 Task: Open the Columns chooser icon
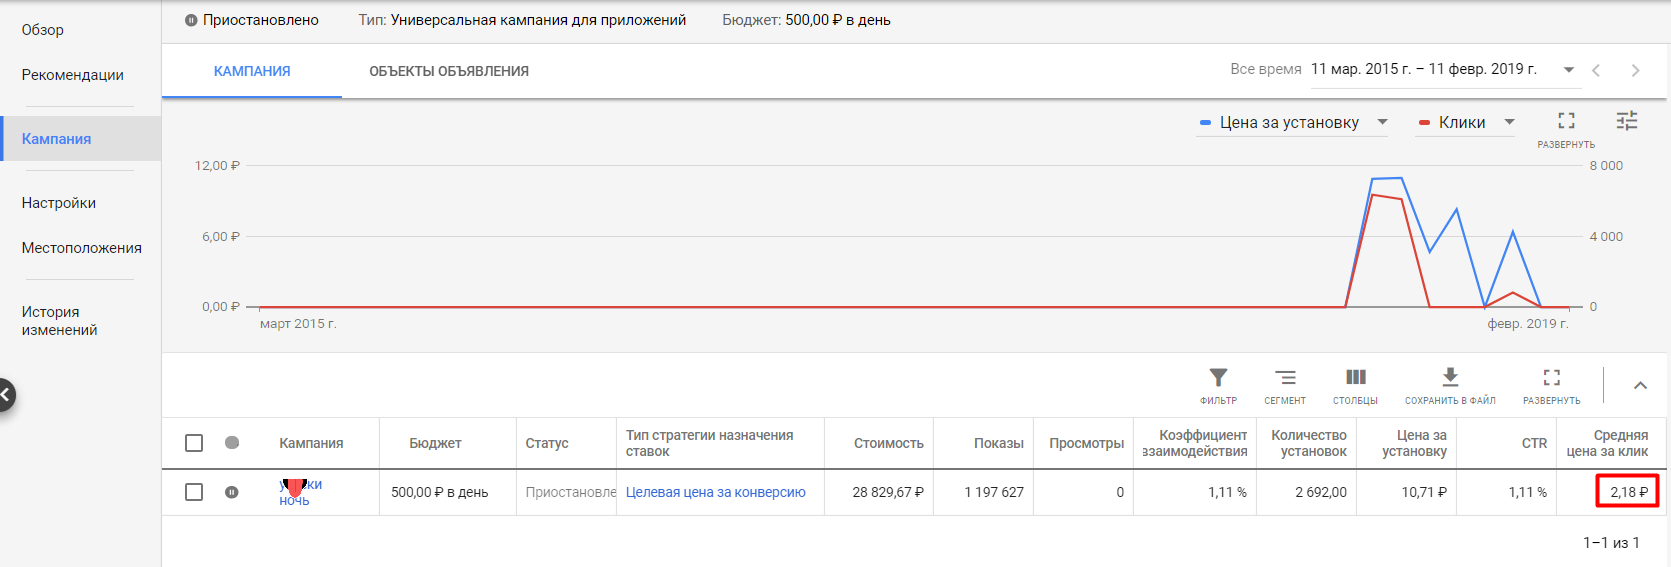(1355, 377)
